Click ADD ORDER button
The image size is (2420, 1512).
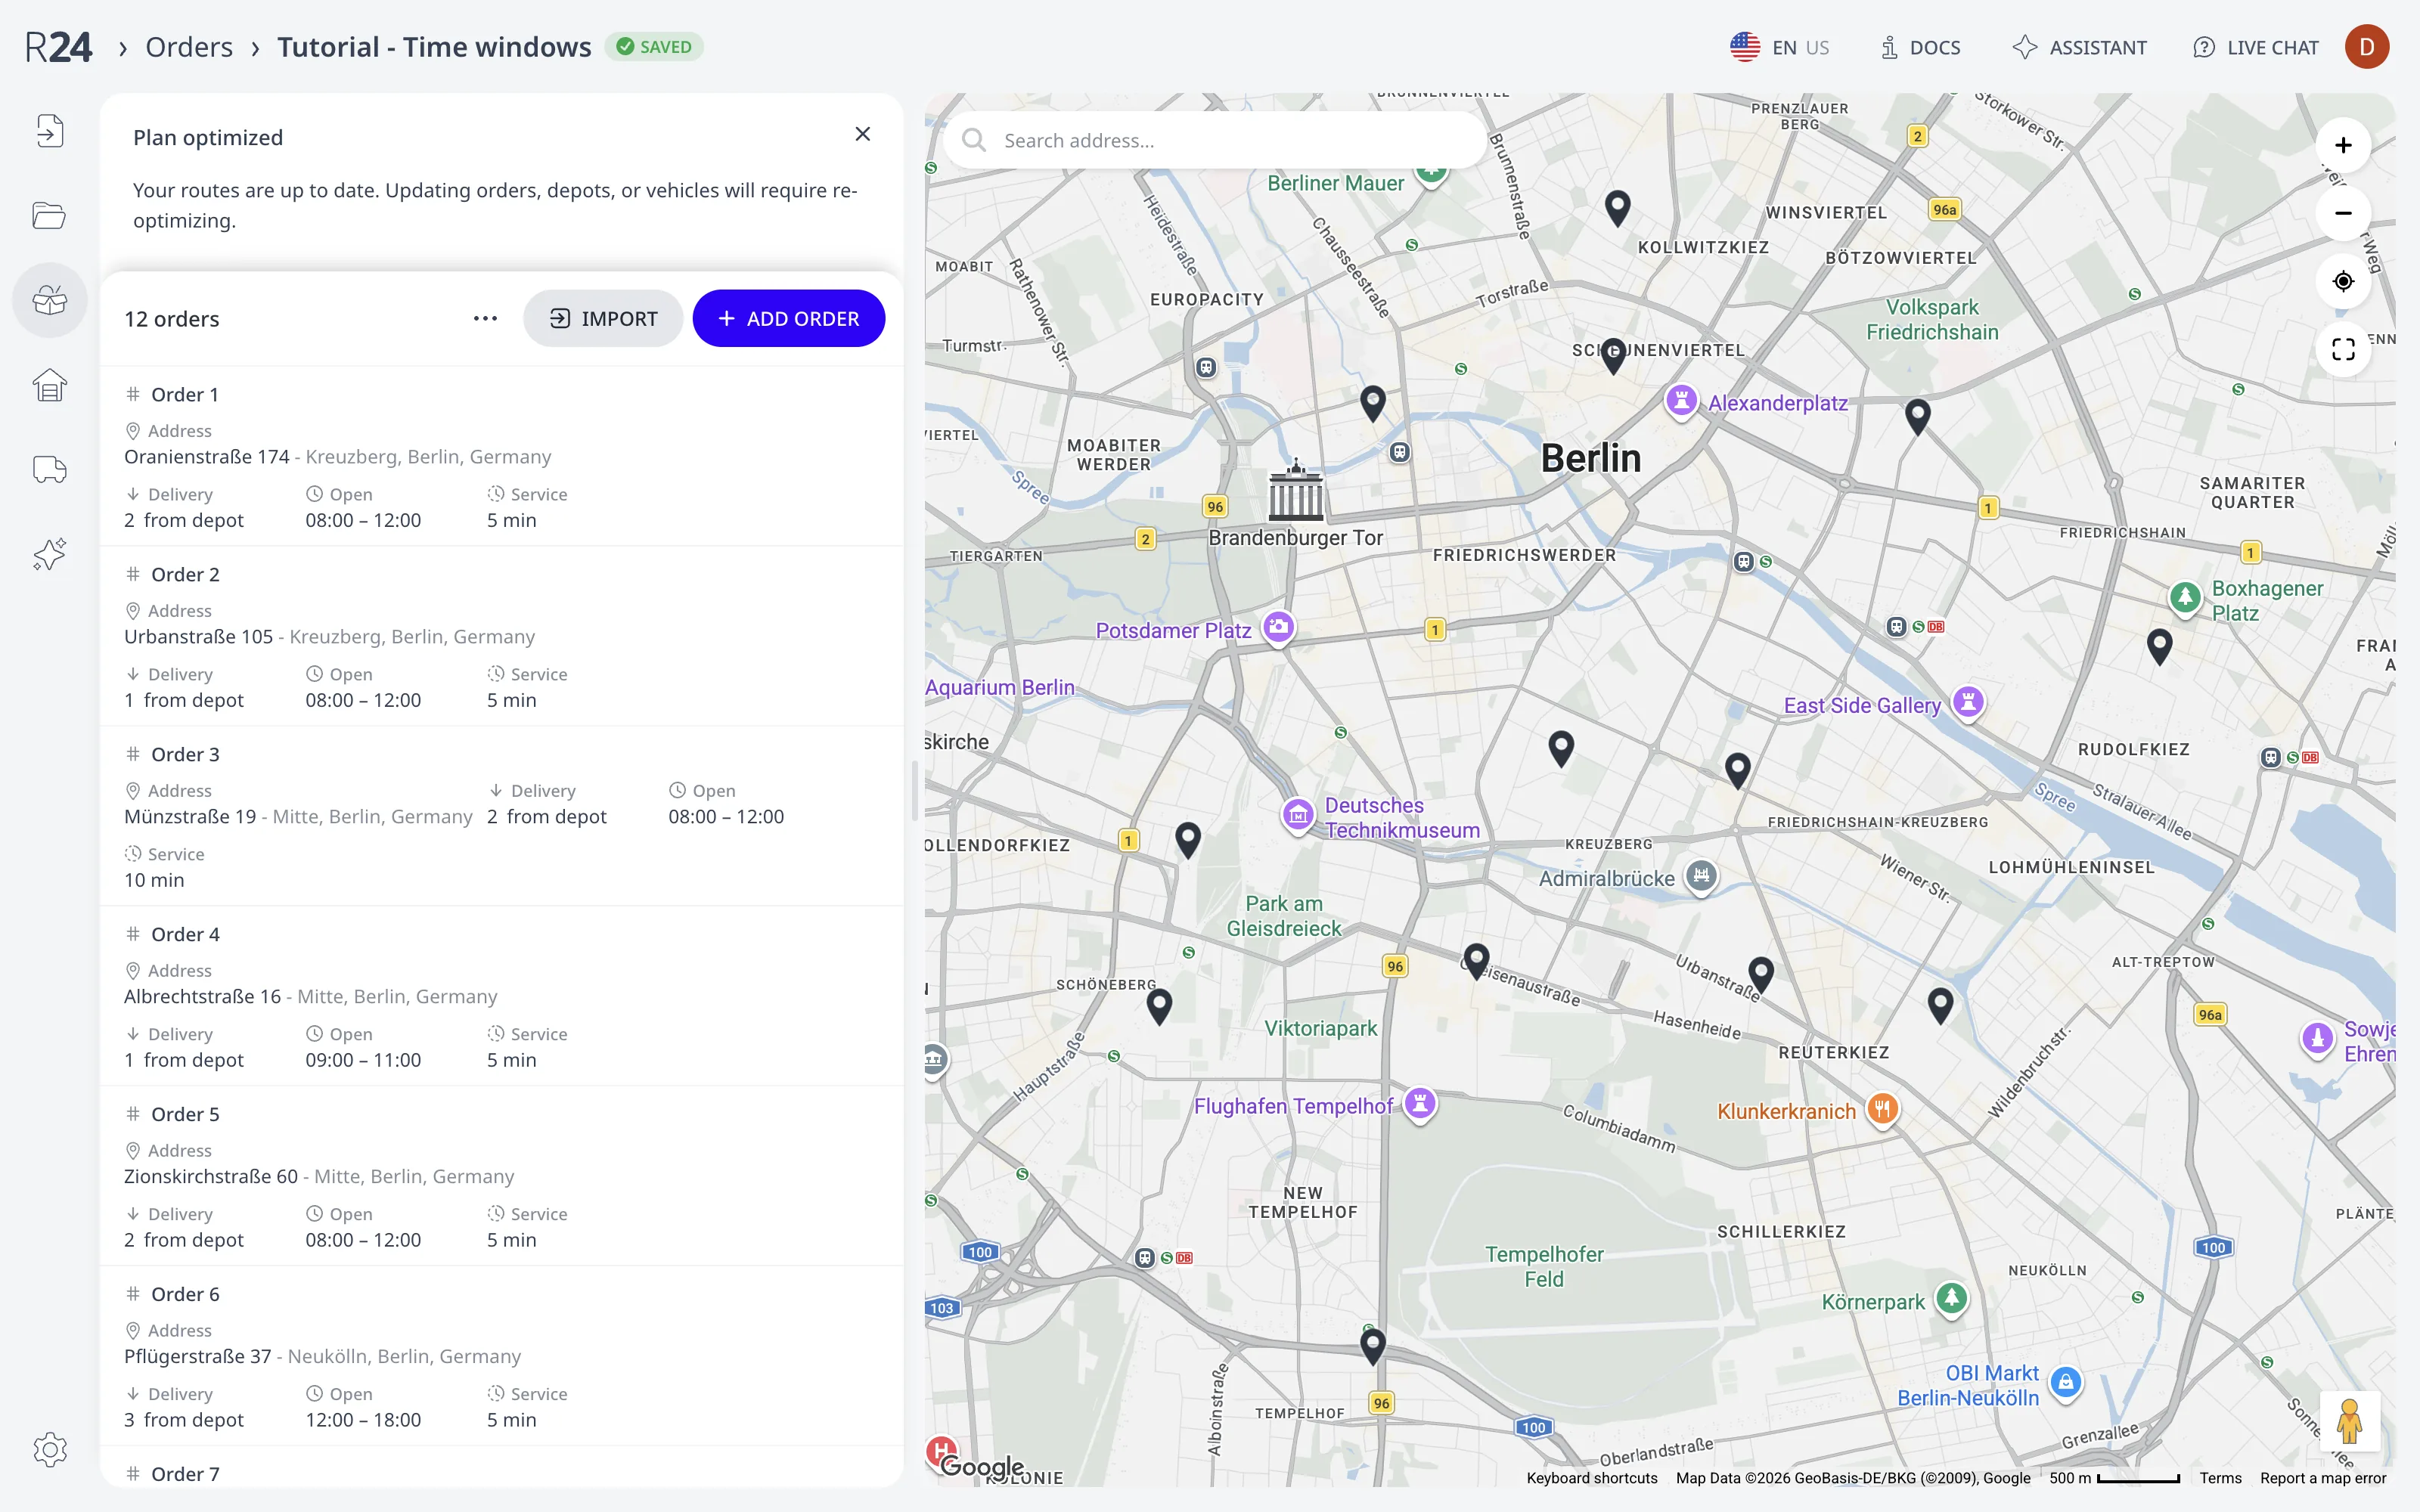click(x=788, y=318)
